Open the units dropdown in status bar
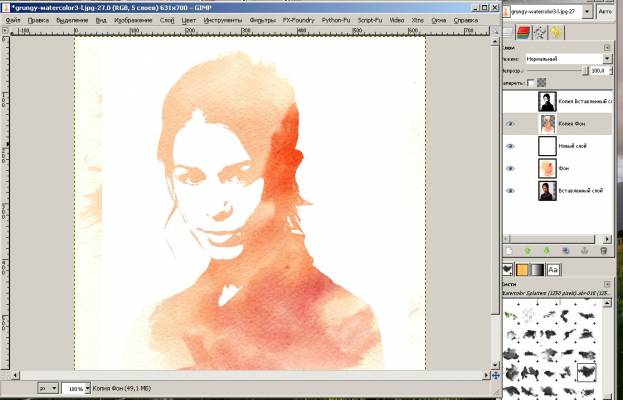 point(48,388)
